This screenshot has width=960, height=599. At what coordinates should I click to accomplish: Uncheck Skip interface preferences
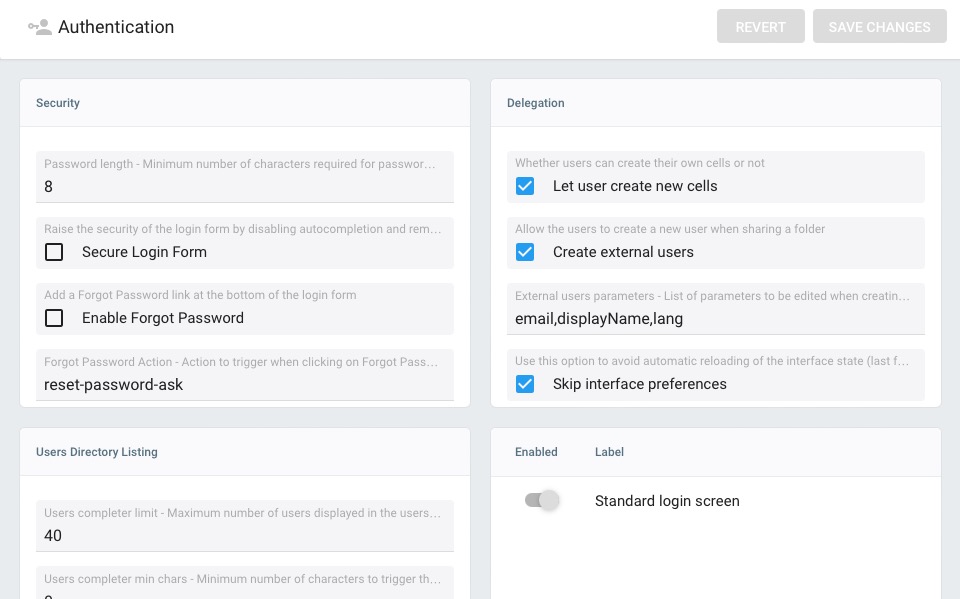[525, 384]
